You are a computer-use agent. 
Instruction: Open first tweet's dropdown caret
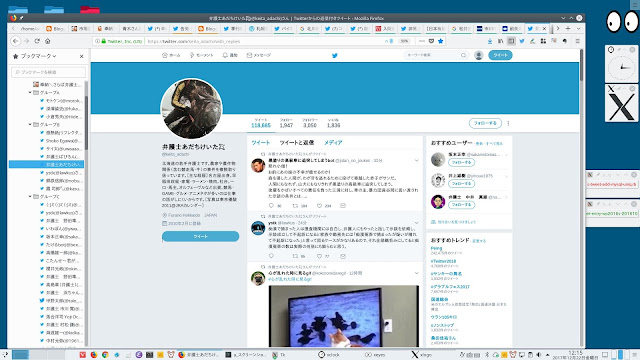tap(416, 160)
